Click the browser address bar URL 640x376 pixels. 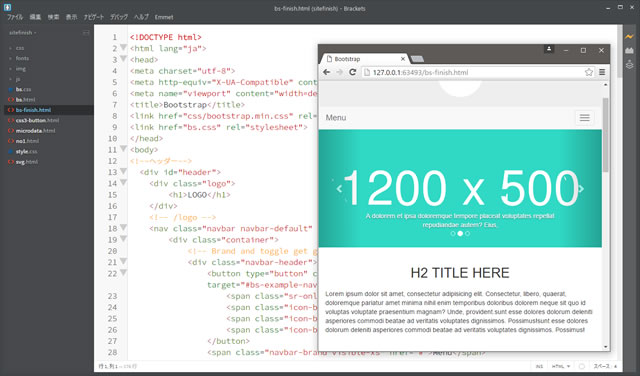coord(420,73)
